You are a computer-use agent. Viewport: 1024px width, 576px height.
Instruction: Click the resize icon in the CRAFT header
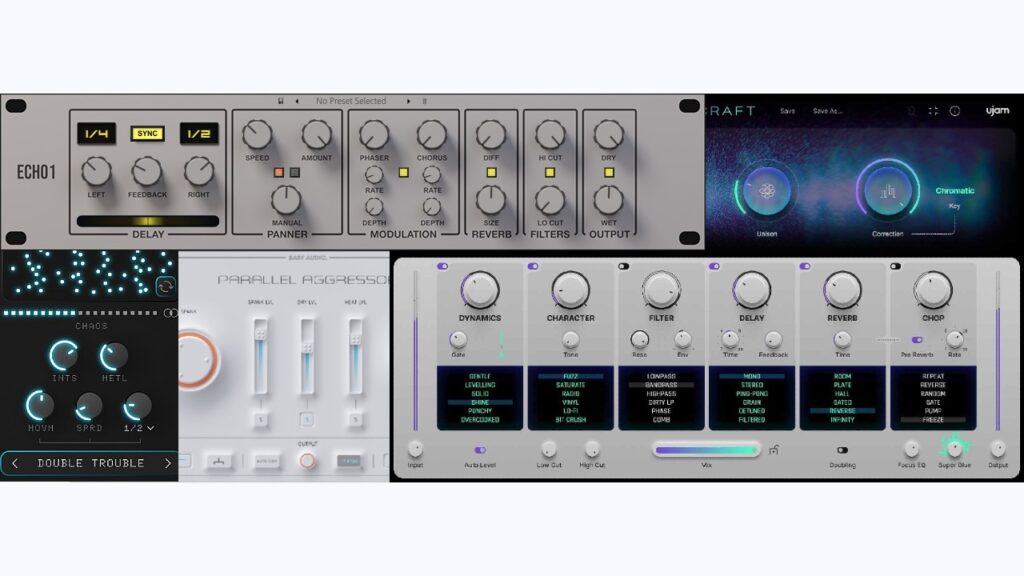(933, 111)
